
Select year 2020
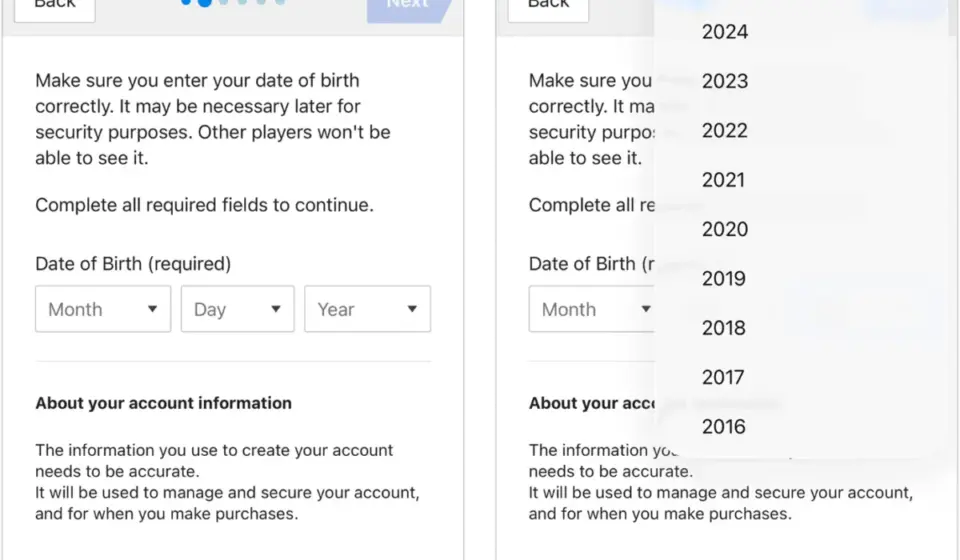(725, 230)
